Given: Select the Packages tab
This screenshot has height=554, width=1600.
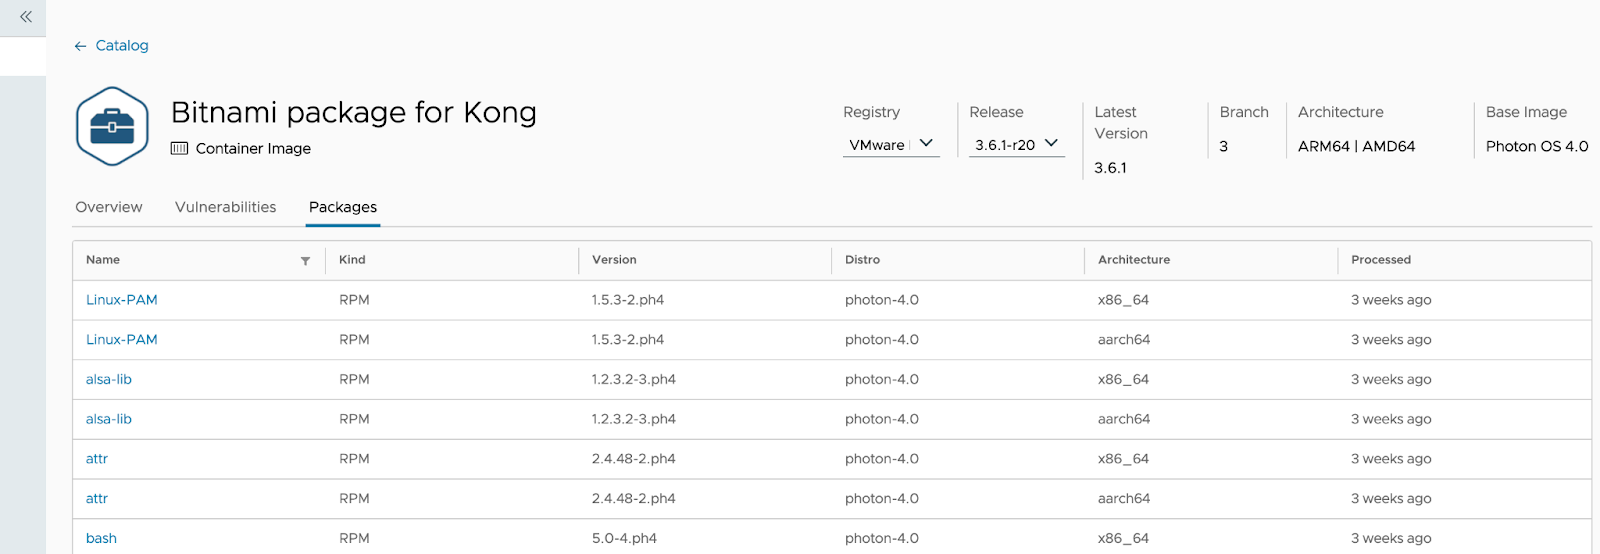Looking at the screenshot, I should [x=343, y=207].
